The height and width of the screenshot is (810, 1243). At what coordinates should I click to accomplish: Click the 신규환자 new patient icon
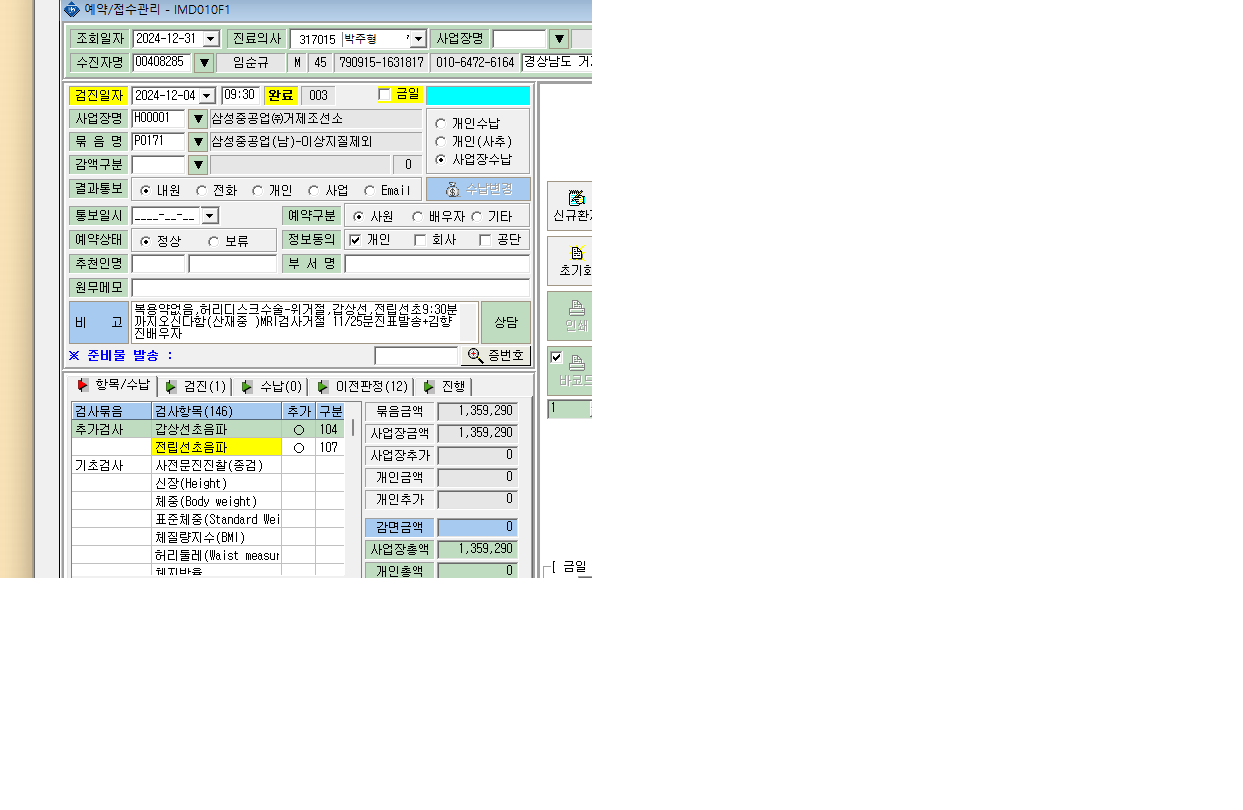pyautogui.click(x=576, y=198)
